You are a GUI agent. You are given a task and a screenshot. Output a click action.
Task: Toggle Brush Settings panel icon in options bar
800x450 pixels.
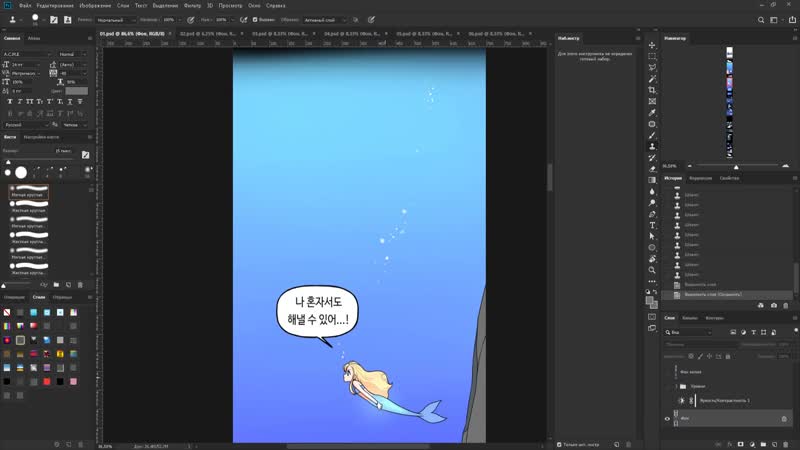(x=54, y=20)
